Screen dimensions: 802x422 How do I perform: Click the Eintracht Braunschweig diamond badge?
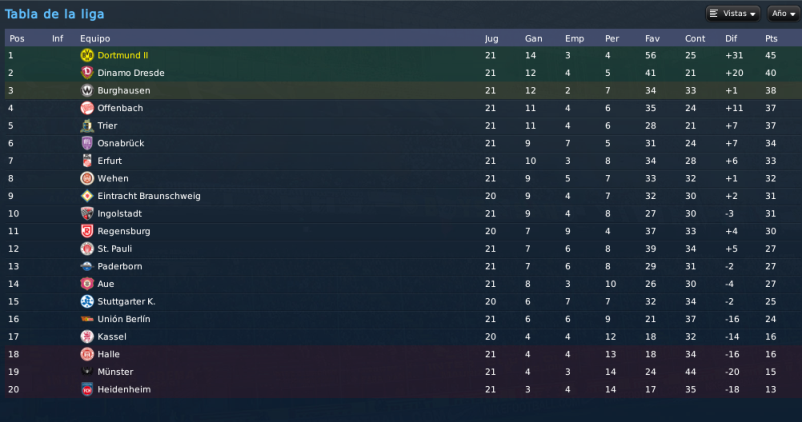[87, 196]
